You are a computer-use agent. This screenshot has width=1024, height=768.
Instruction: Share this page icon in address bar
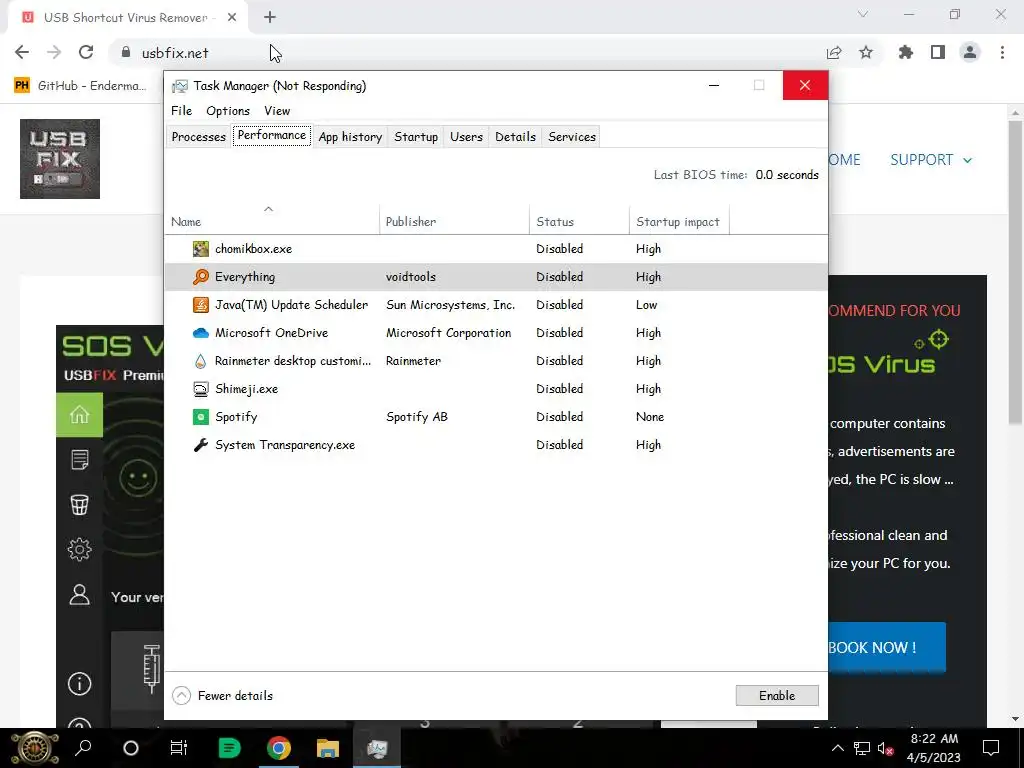[x=834, y=52]
